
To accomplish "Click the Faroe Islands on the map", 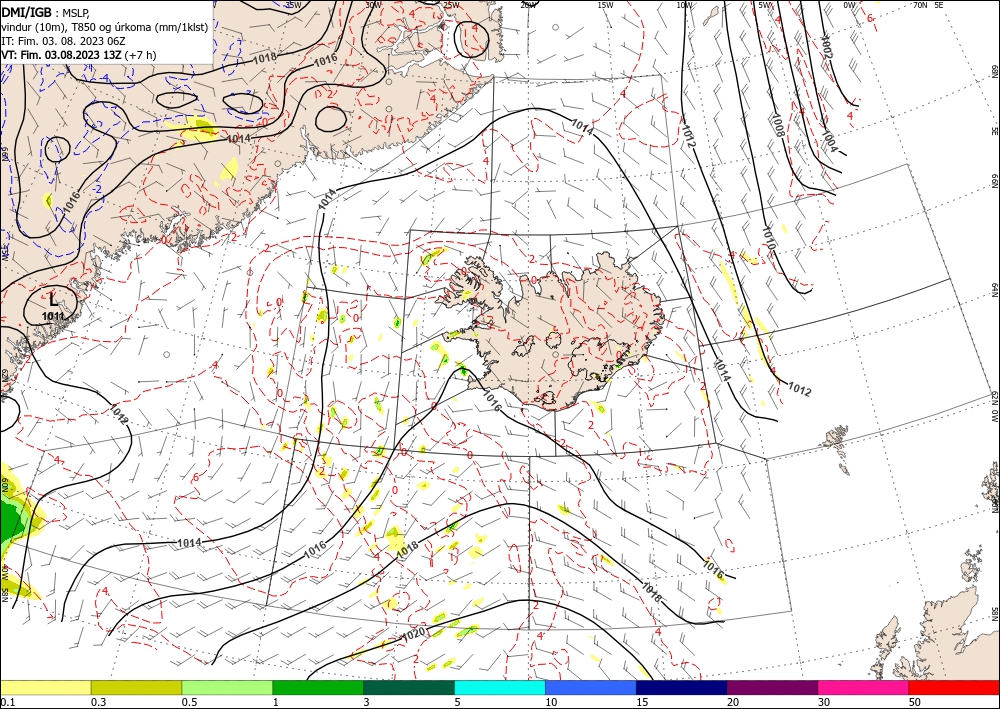I will (838, 448).
